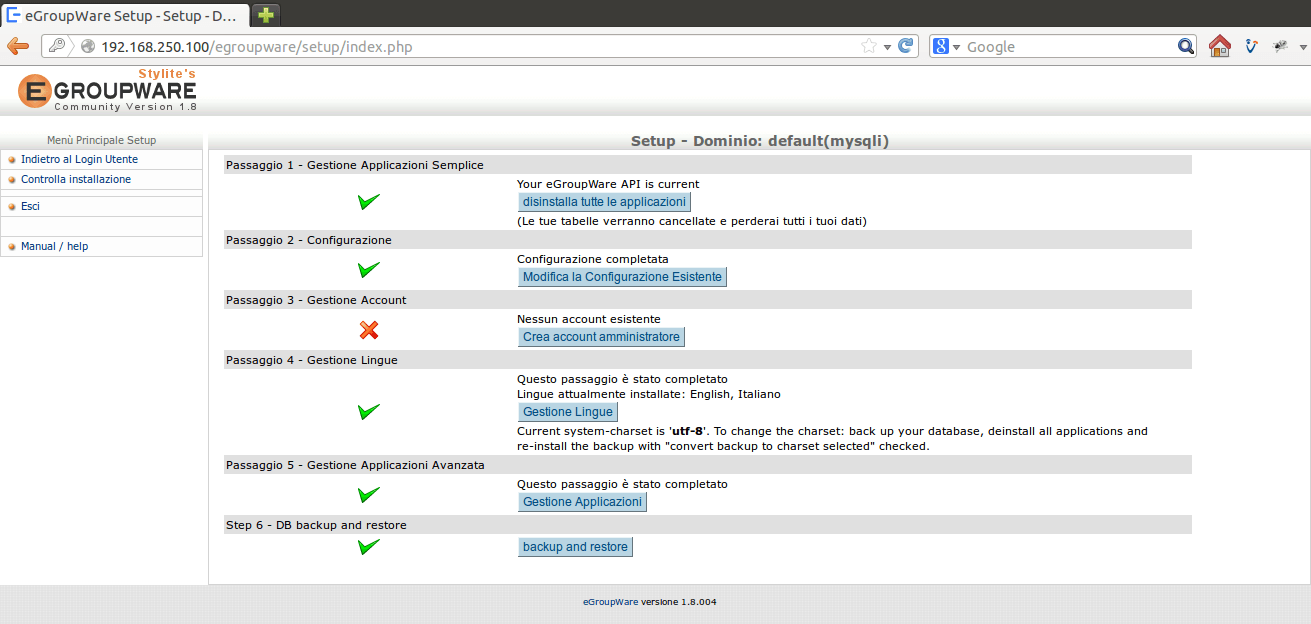Click the key site identity icon in the address bar
This screenshot has height=624, width=1311.
[x=57, y=46]
